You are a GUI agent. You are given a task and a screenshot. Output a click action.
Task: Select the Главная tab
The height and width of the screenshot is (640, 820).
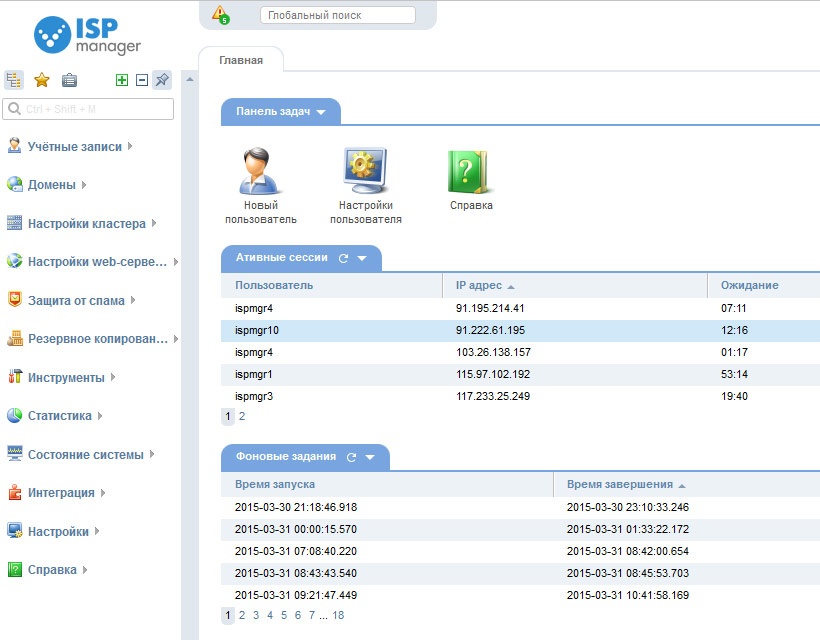pos(241,60)
